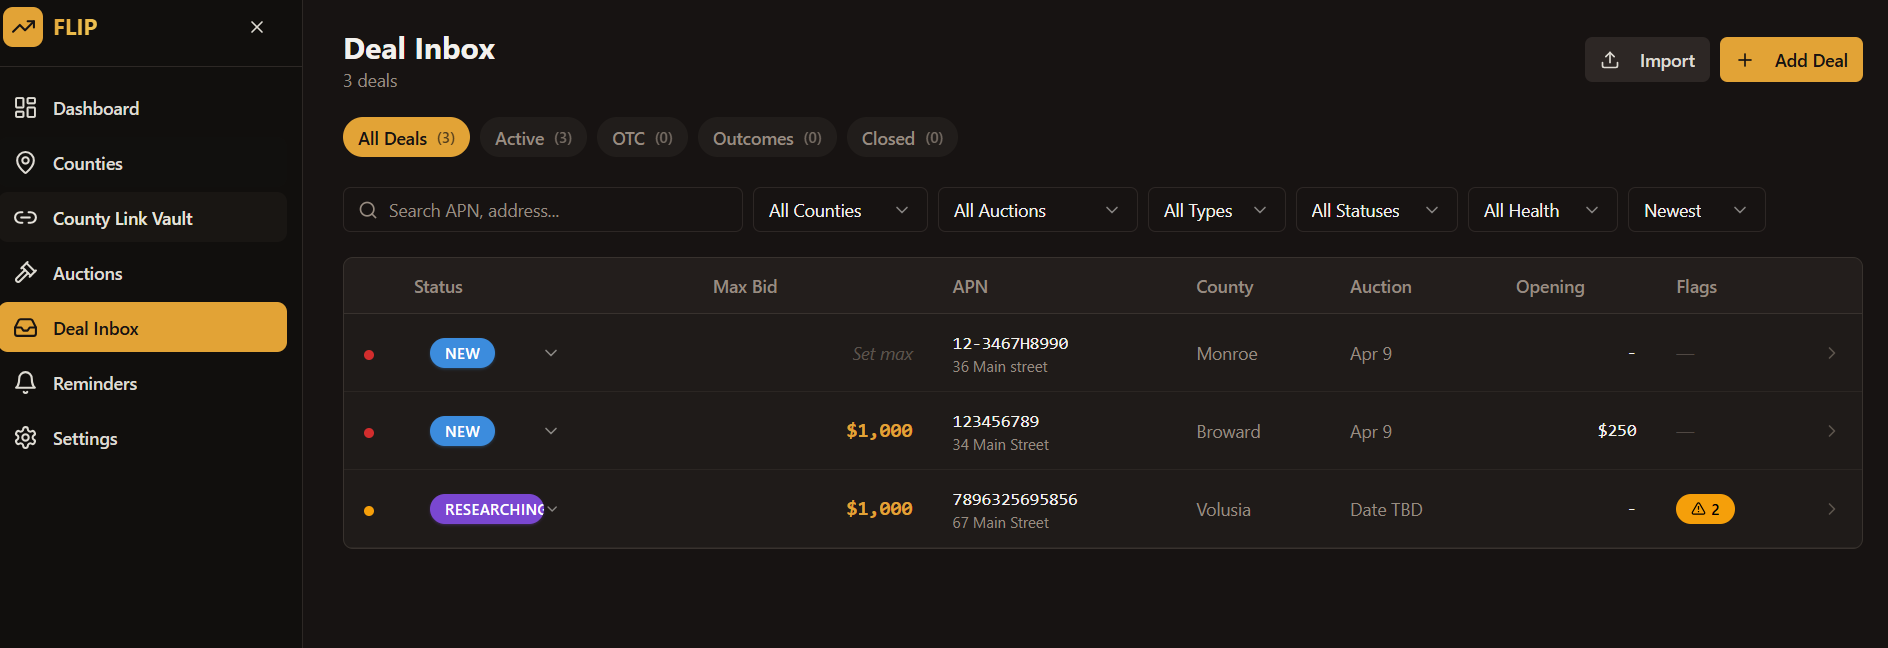Open Dashboard from the sidebar
The width and height of the screenshot is (1888, 648).
[x=144, y=108]
